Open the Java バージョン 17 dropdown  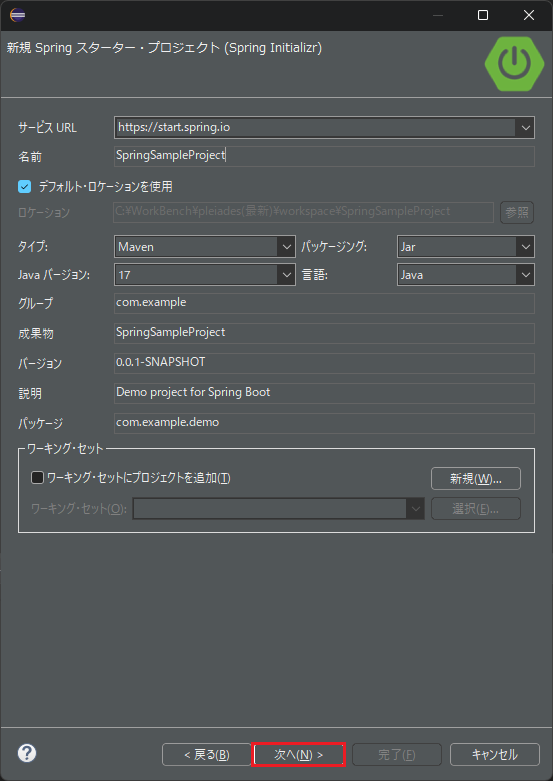205,274
